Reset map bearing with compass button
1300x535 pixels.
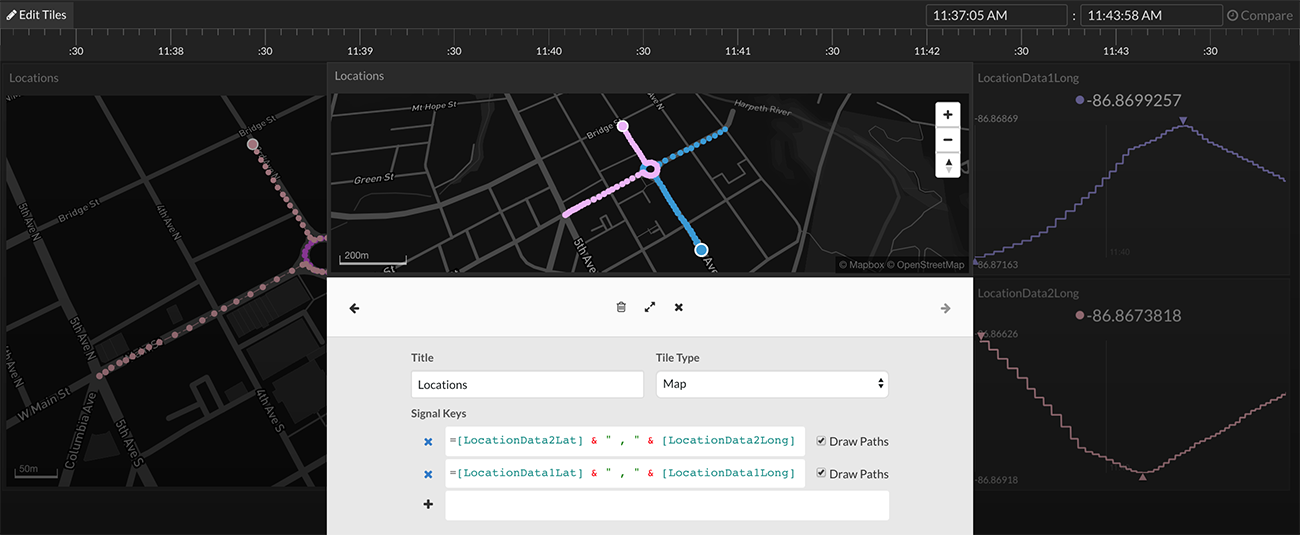tap(947, 165)
